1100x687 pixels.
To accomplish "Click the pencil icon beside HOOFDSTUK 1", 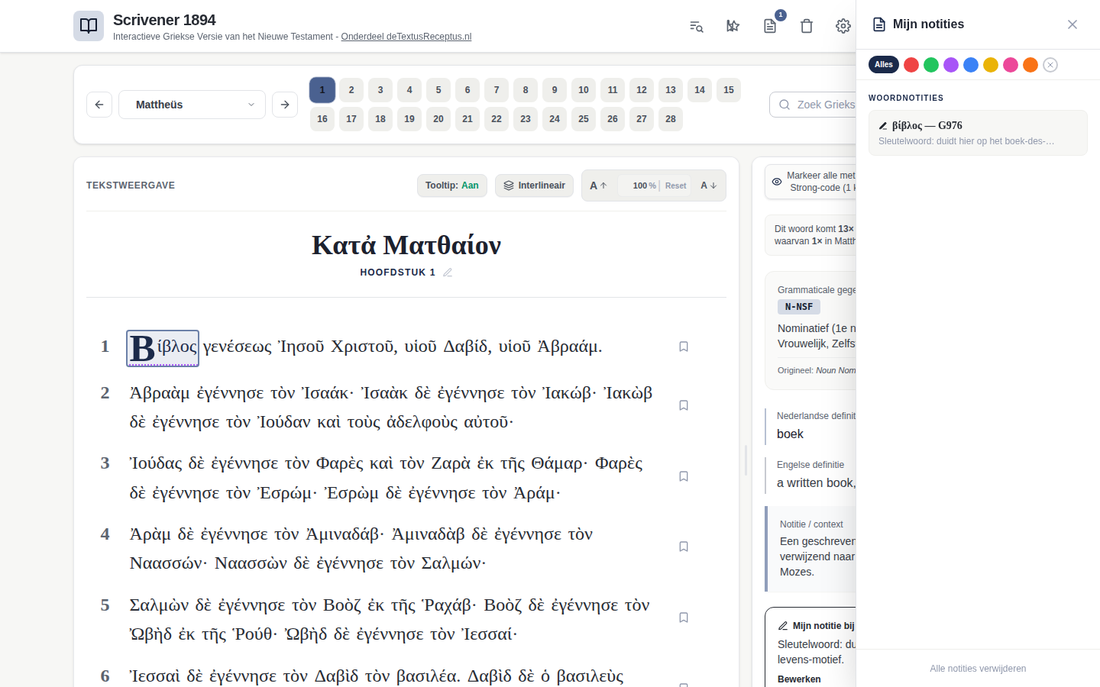I will pyautogui.click(x=448, y=272).
